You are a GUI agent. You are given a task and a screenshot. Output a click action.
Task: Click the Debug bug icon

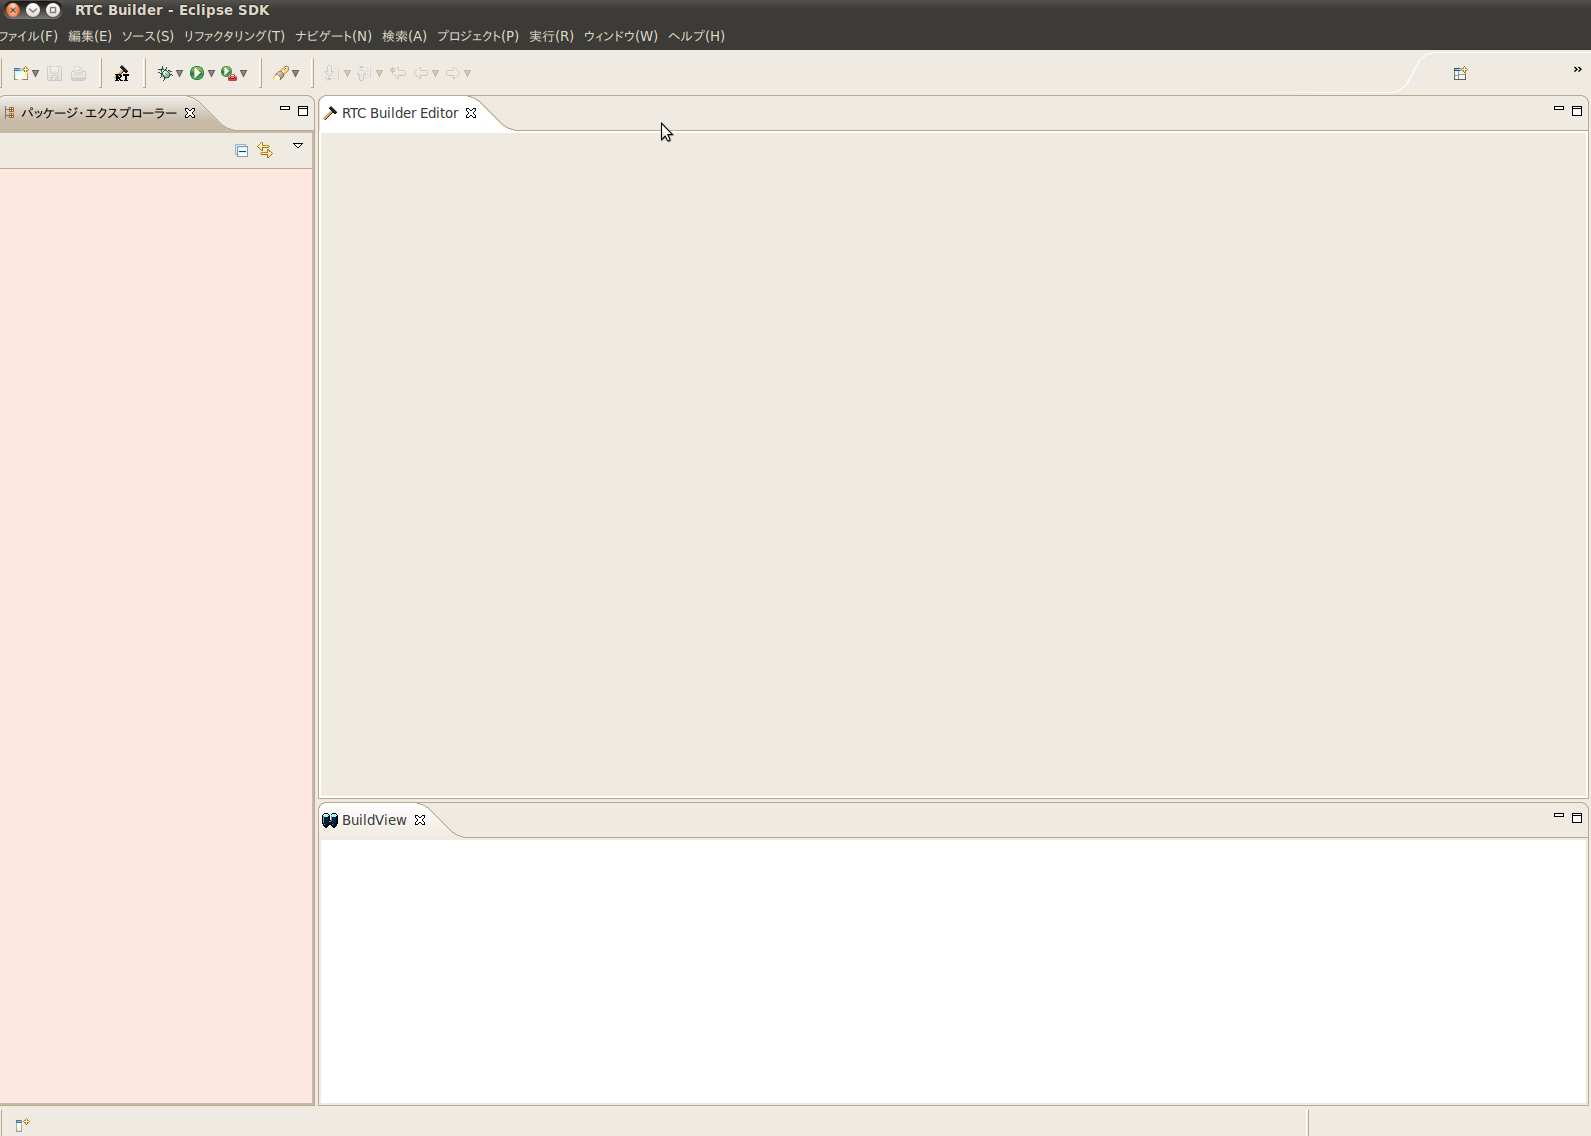[165, 73]
